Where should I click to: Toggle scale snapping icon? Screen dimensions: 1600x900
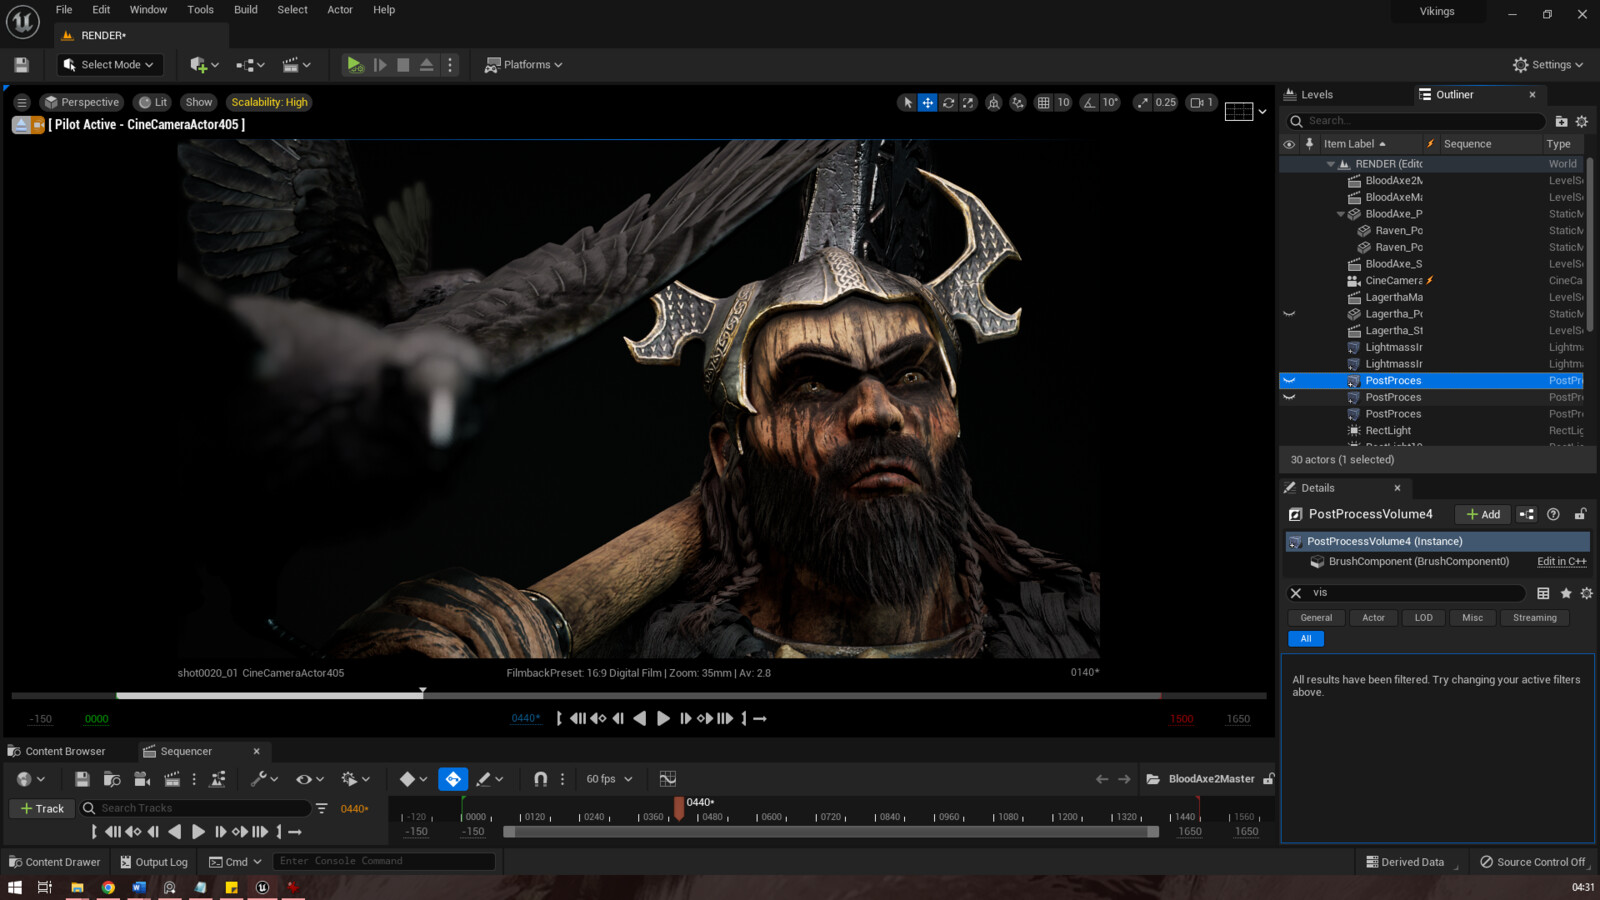tap(1142, 102)
